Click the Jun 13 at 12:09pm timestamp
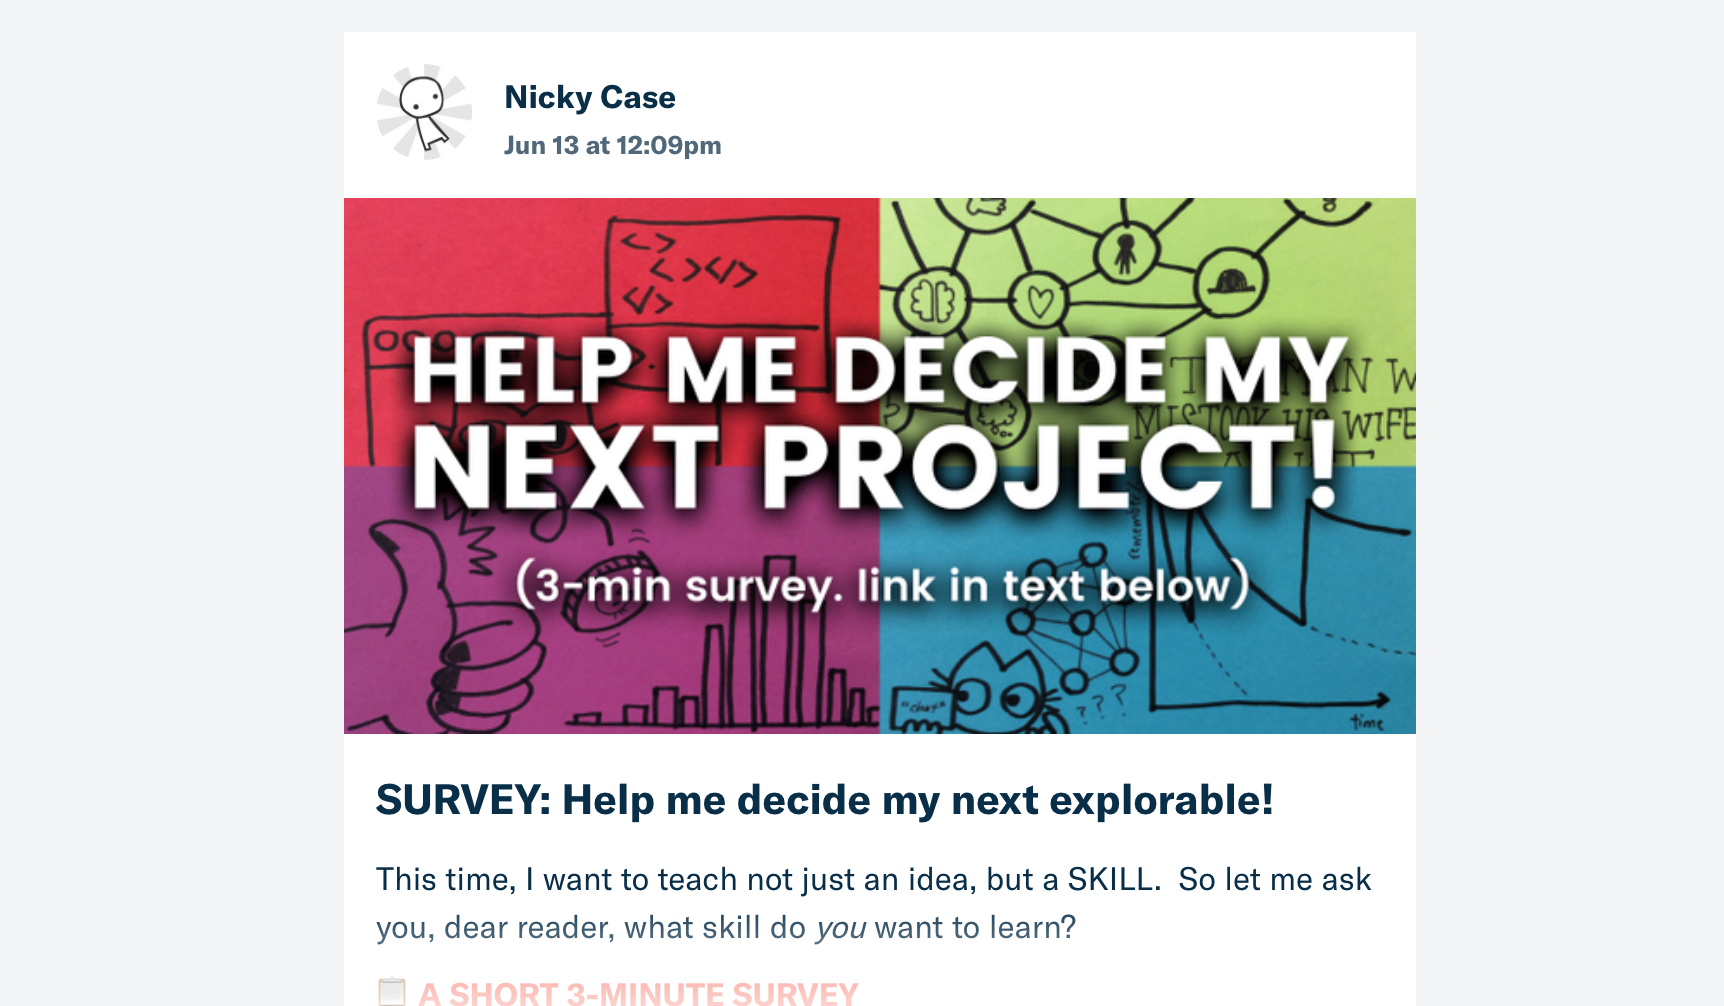1724x1006 pixels. point(612,146)
